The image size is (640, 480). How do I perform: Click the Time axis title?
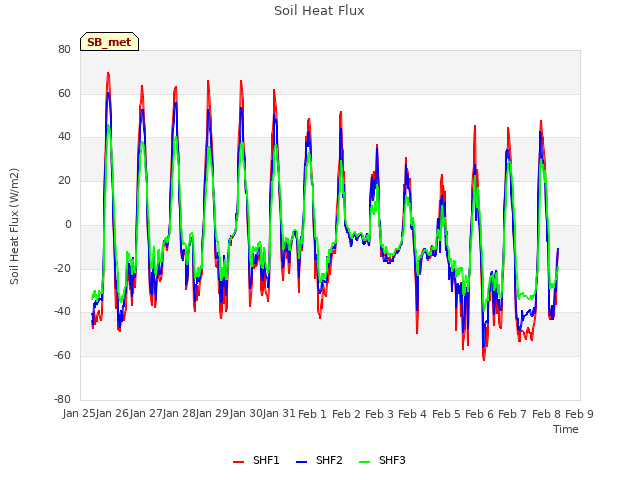[565, 429]
